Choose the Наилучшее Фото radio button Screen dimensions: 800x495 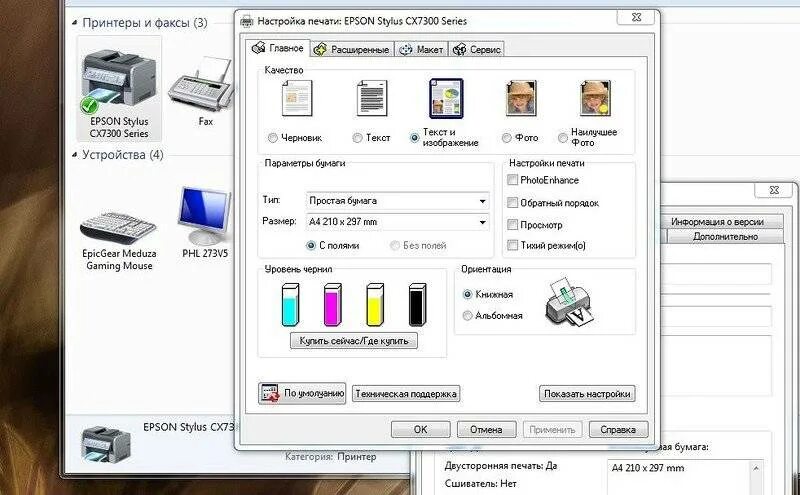(562, 138)
